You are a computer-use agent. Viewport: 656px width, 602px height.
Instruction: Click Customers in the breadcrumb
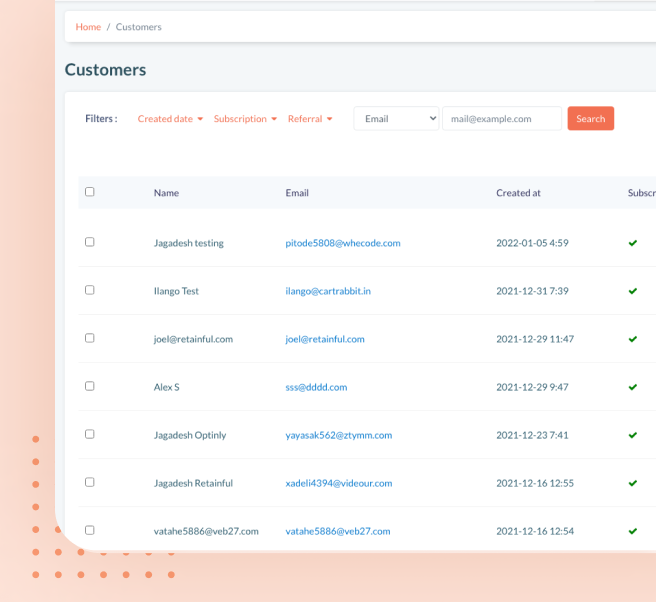coord(138,27)
